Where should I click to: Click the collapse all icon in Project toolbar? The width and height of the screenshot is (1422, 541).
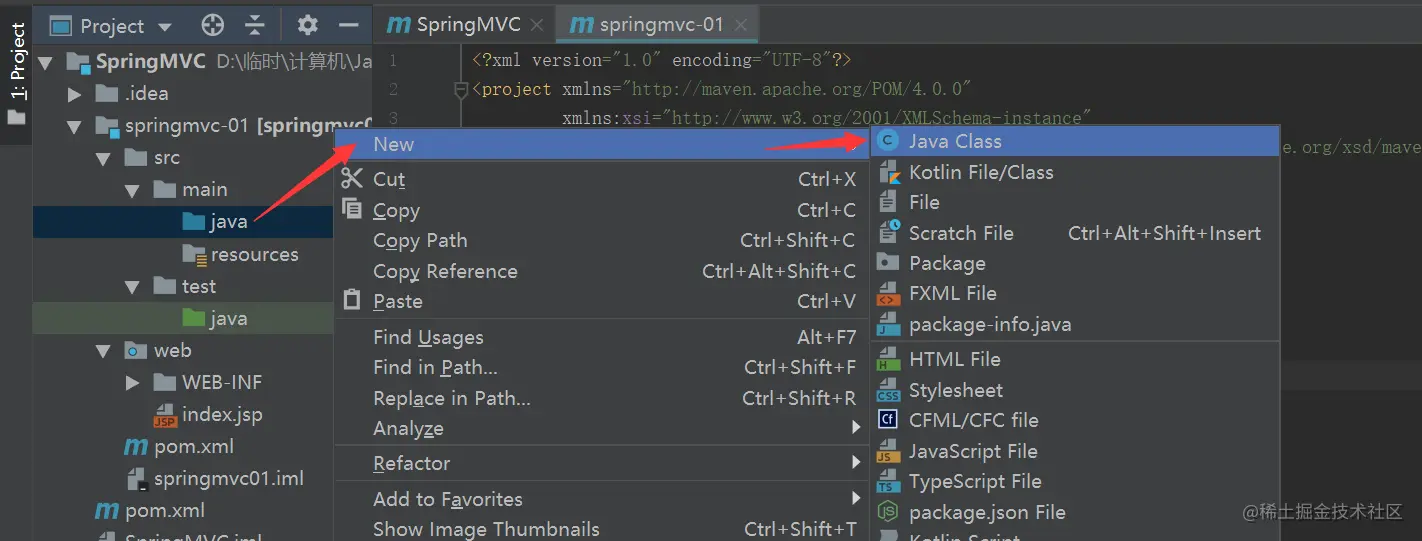(256, 25)
